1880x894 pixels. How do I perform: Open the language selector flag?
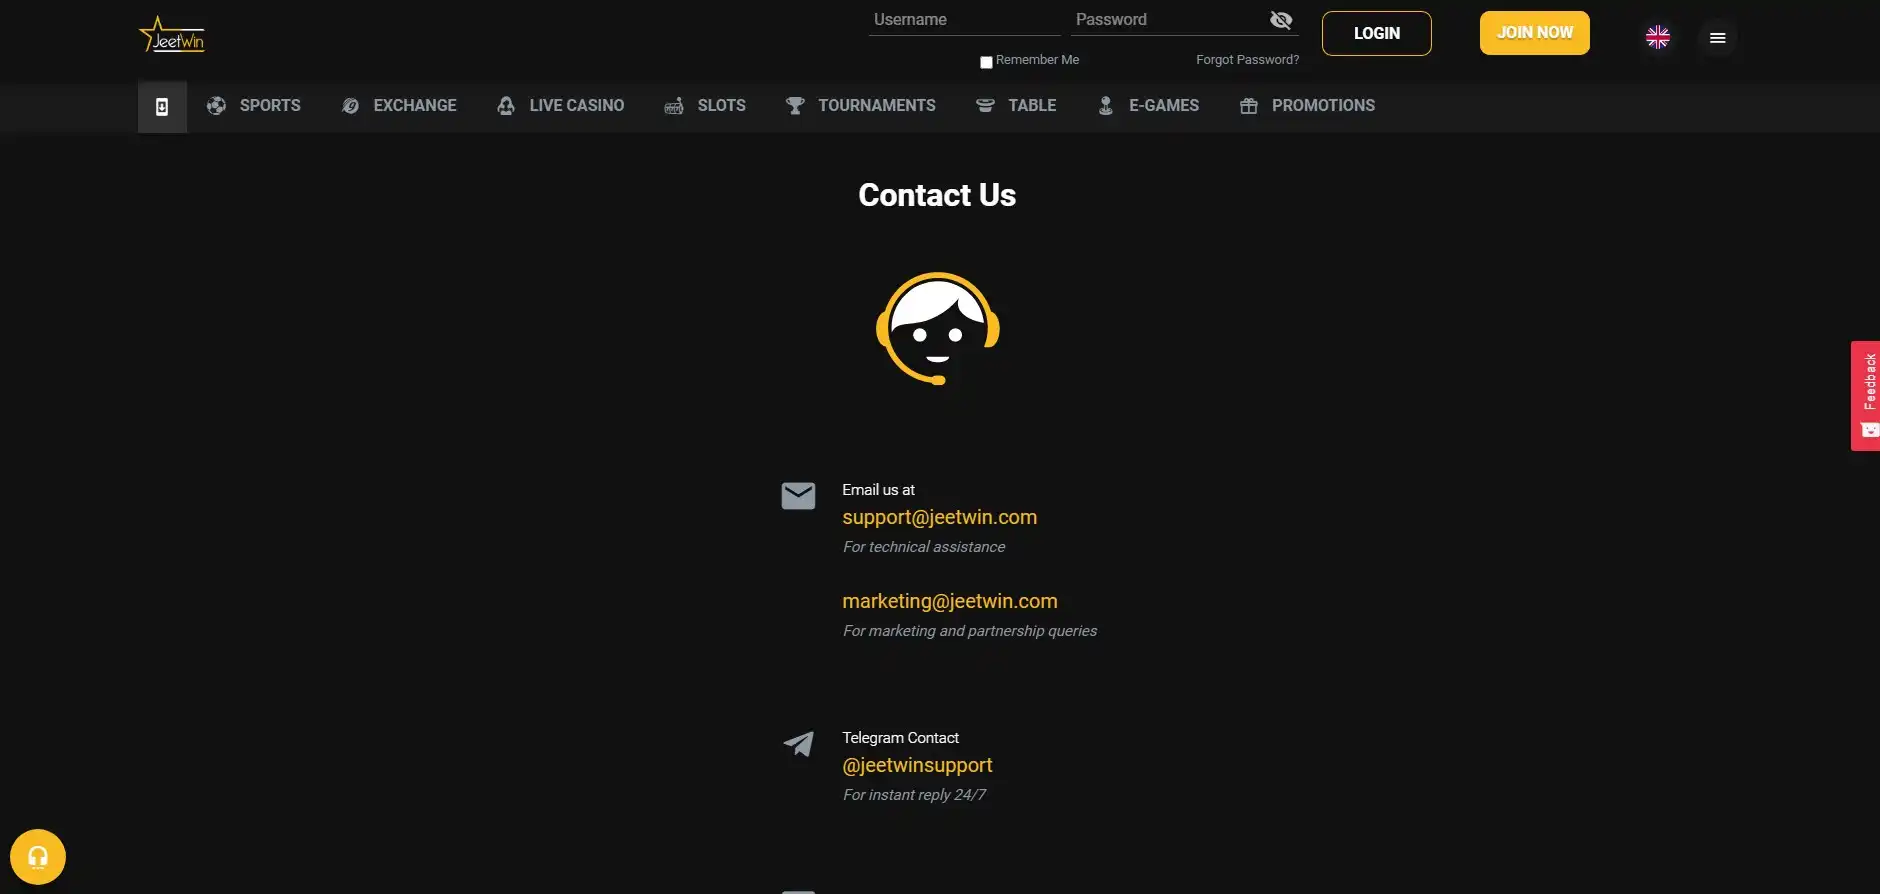pos(1657,38)
